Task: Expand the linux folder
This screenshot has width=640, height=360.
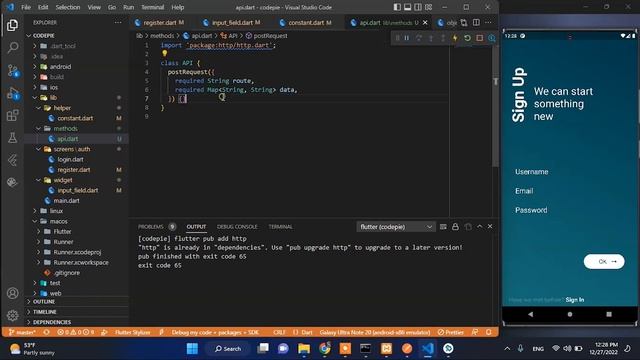Action: point(56,211)
